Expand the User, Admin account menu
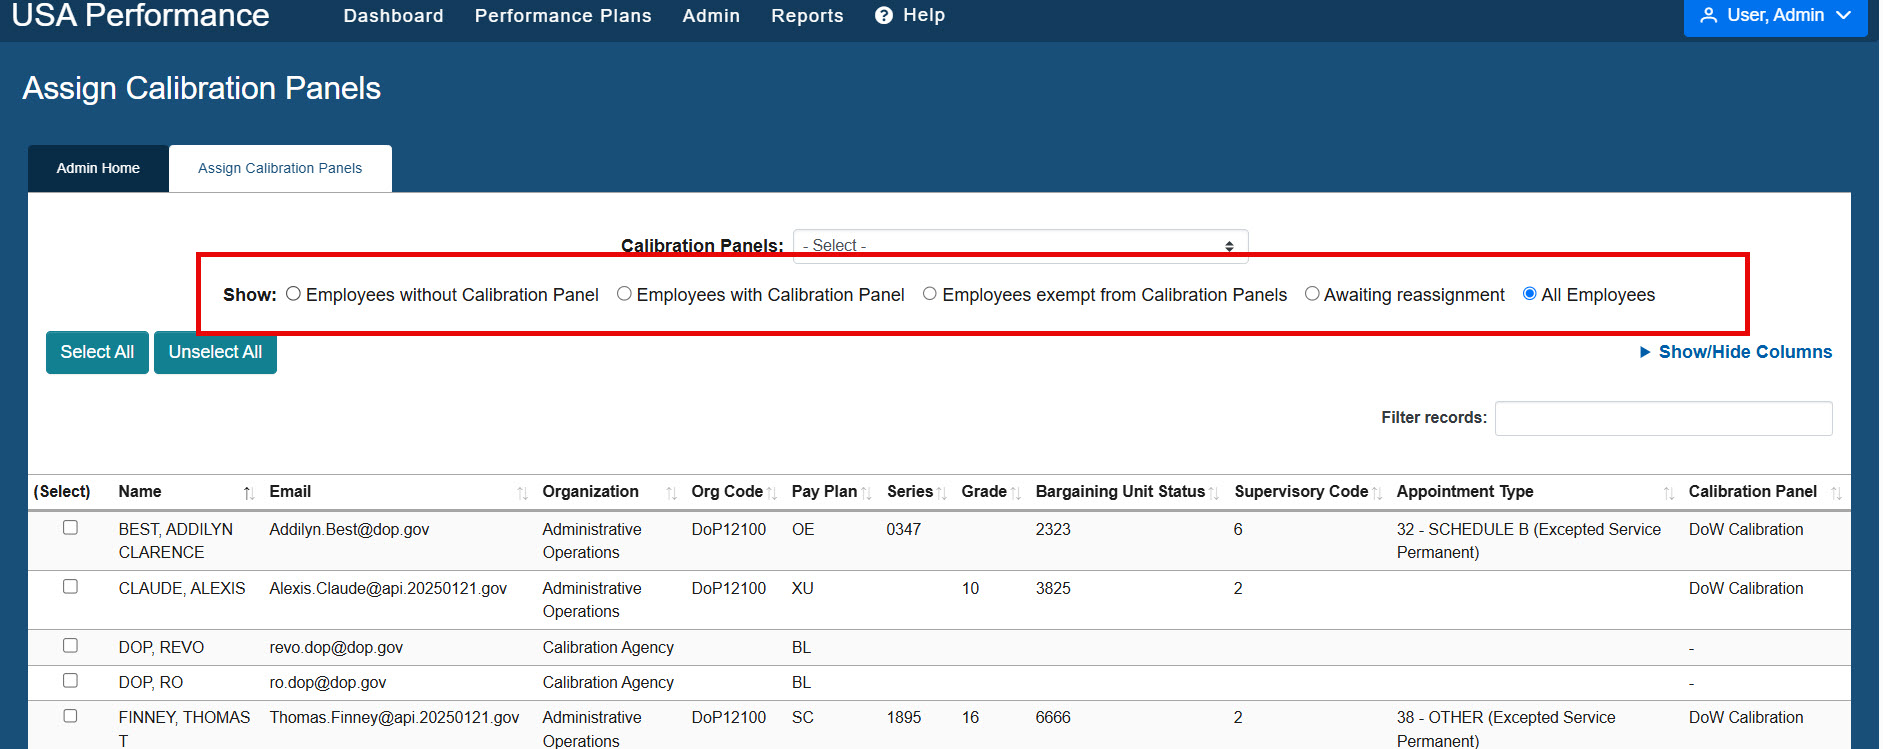This screenshot has width=1883, height=749. 1775,16
